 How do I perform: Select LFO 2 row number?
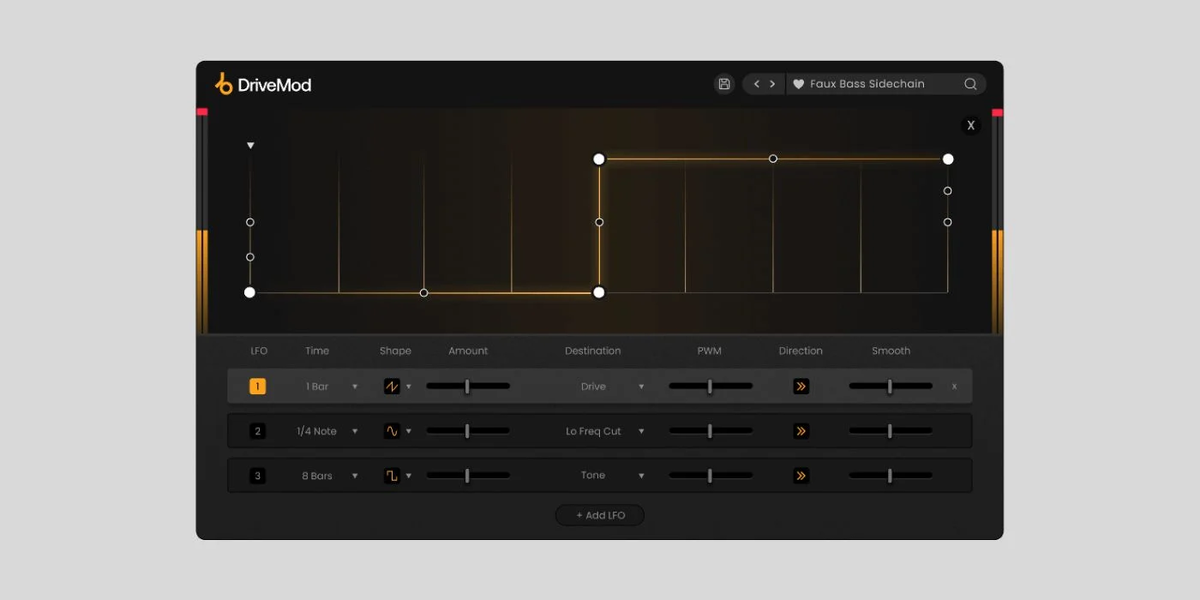click(258, 431)
